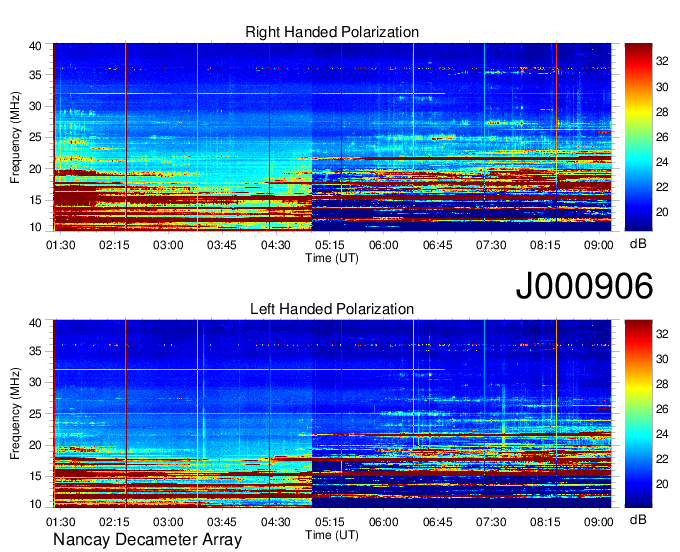
Task: Click the 35 frequency tick of the lower plot
Action: [35, 351]
